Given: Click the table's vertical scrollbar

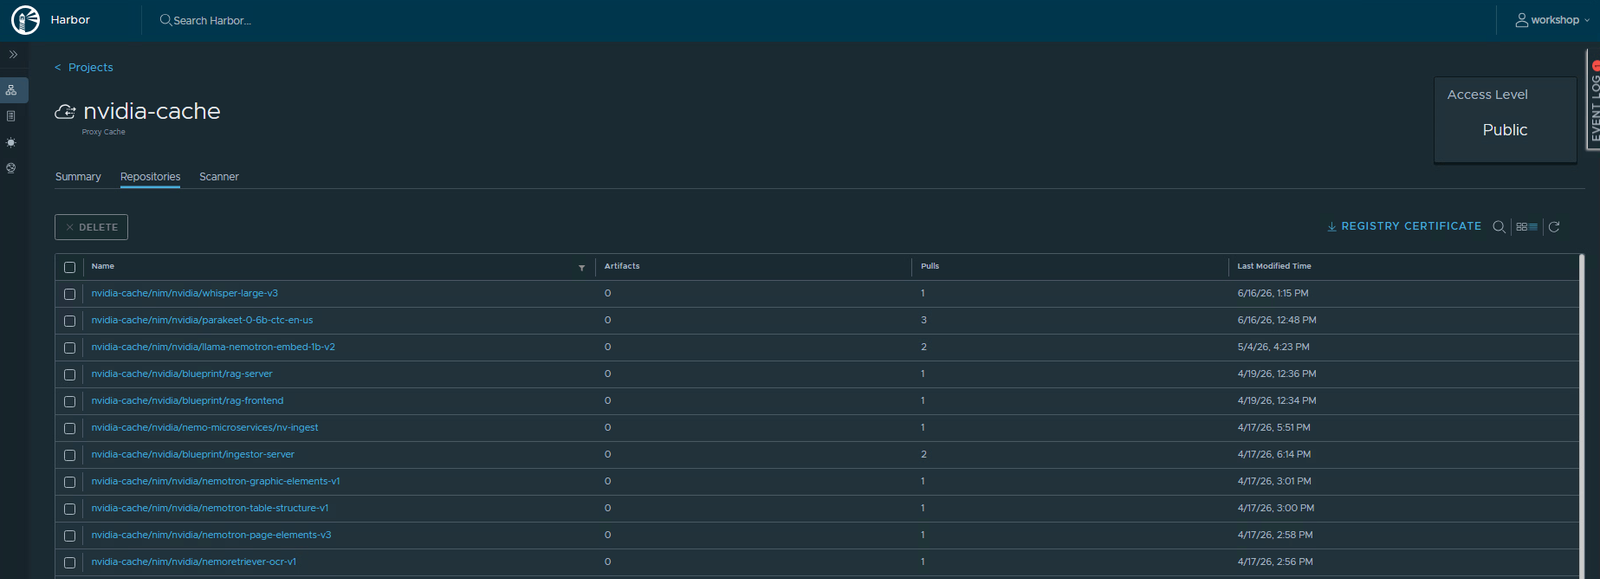Looking at the screenshot, I should (1581, 415).
